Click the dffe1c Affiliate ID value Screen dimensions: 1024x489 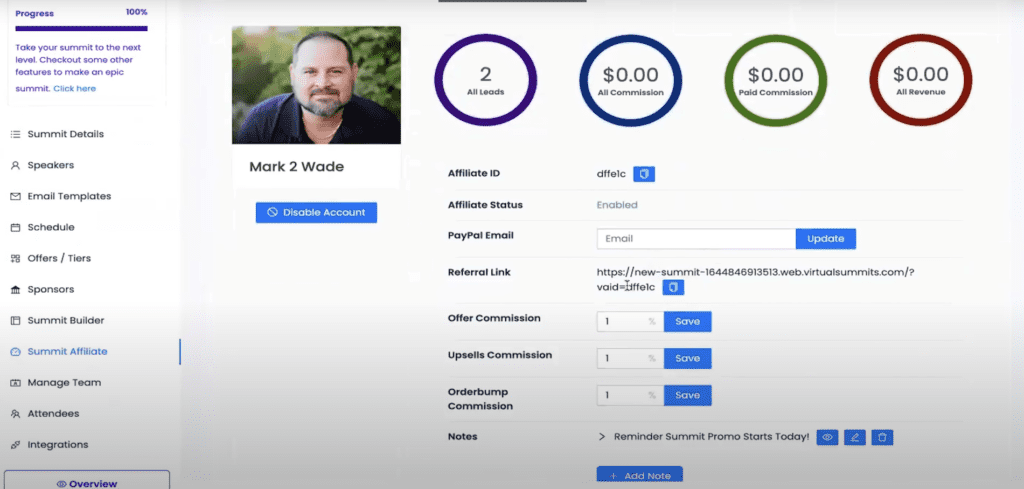tap(611, 174)
